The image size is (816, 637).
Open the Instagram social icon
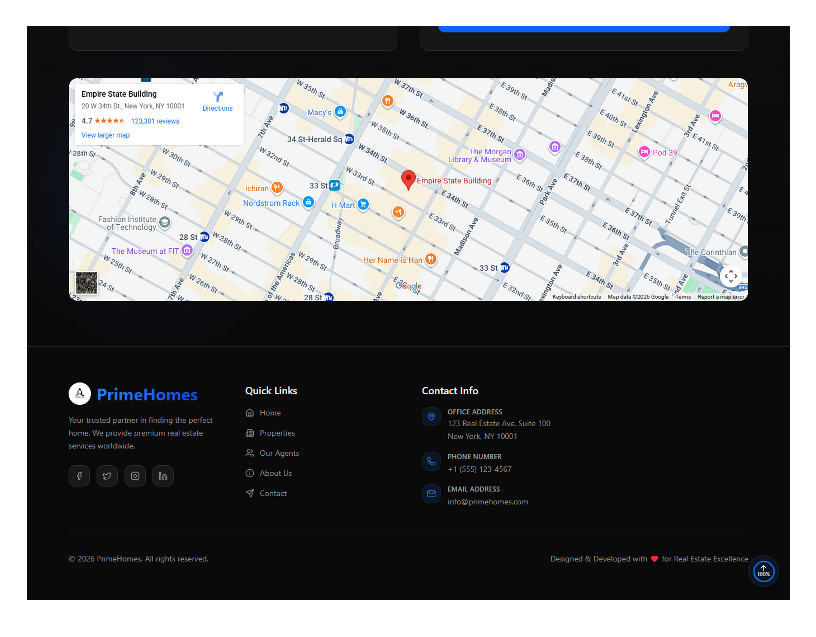[135, 476]
